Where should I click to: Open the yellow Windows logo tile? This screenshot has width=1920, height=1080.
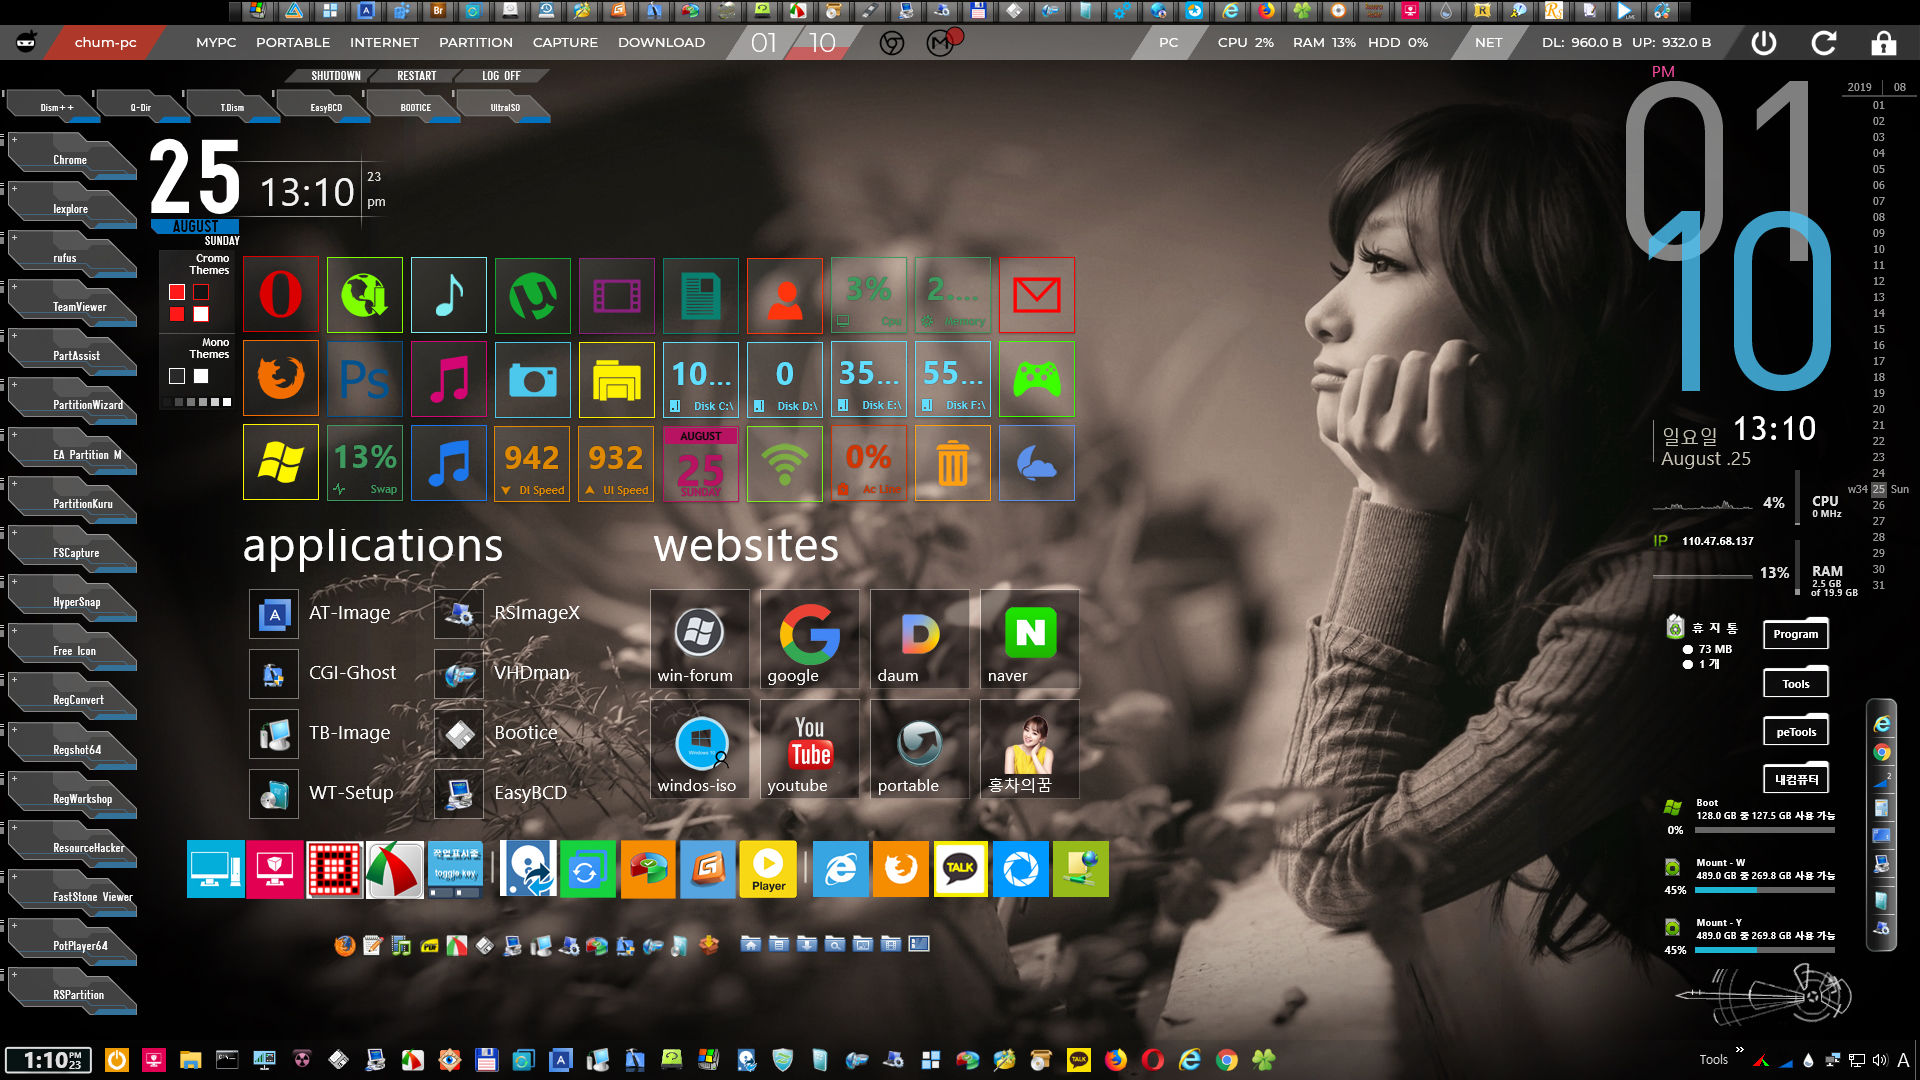(281, 463)
